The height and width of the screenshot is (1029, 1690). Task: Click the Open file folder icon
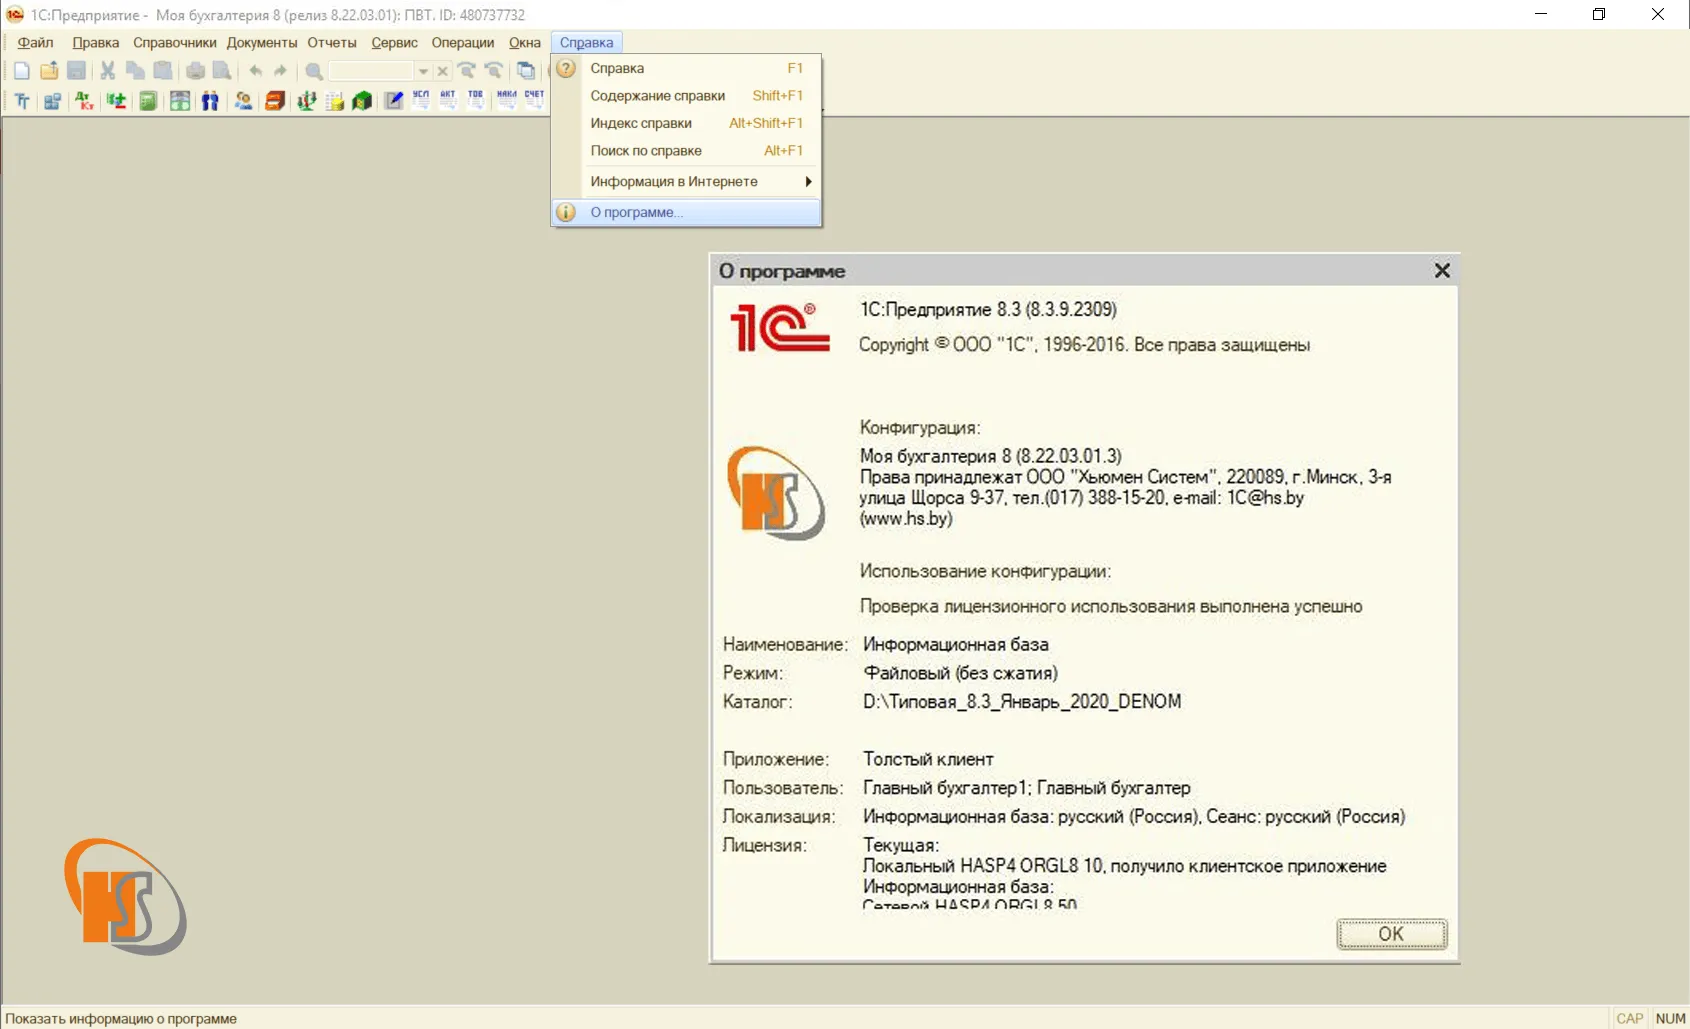click(x=49, y=71)
